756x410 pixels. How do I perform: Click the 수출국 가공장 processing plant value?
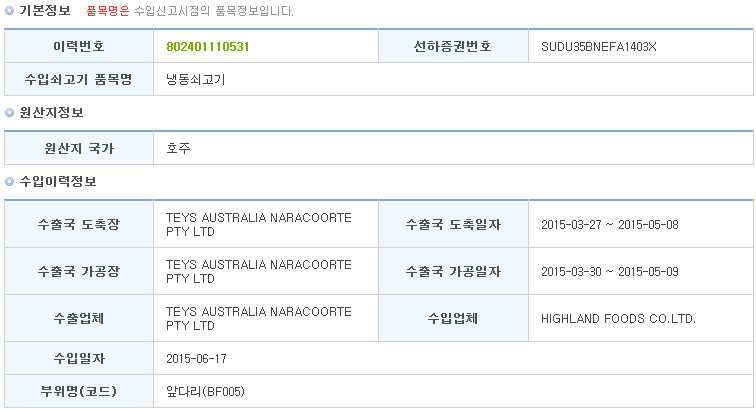point(259,272)
